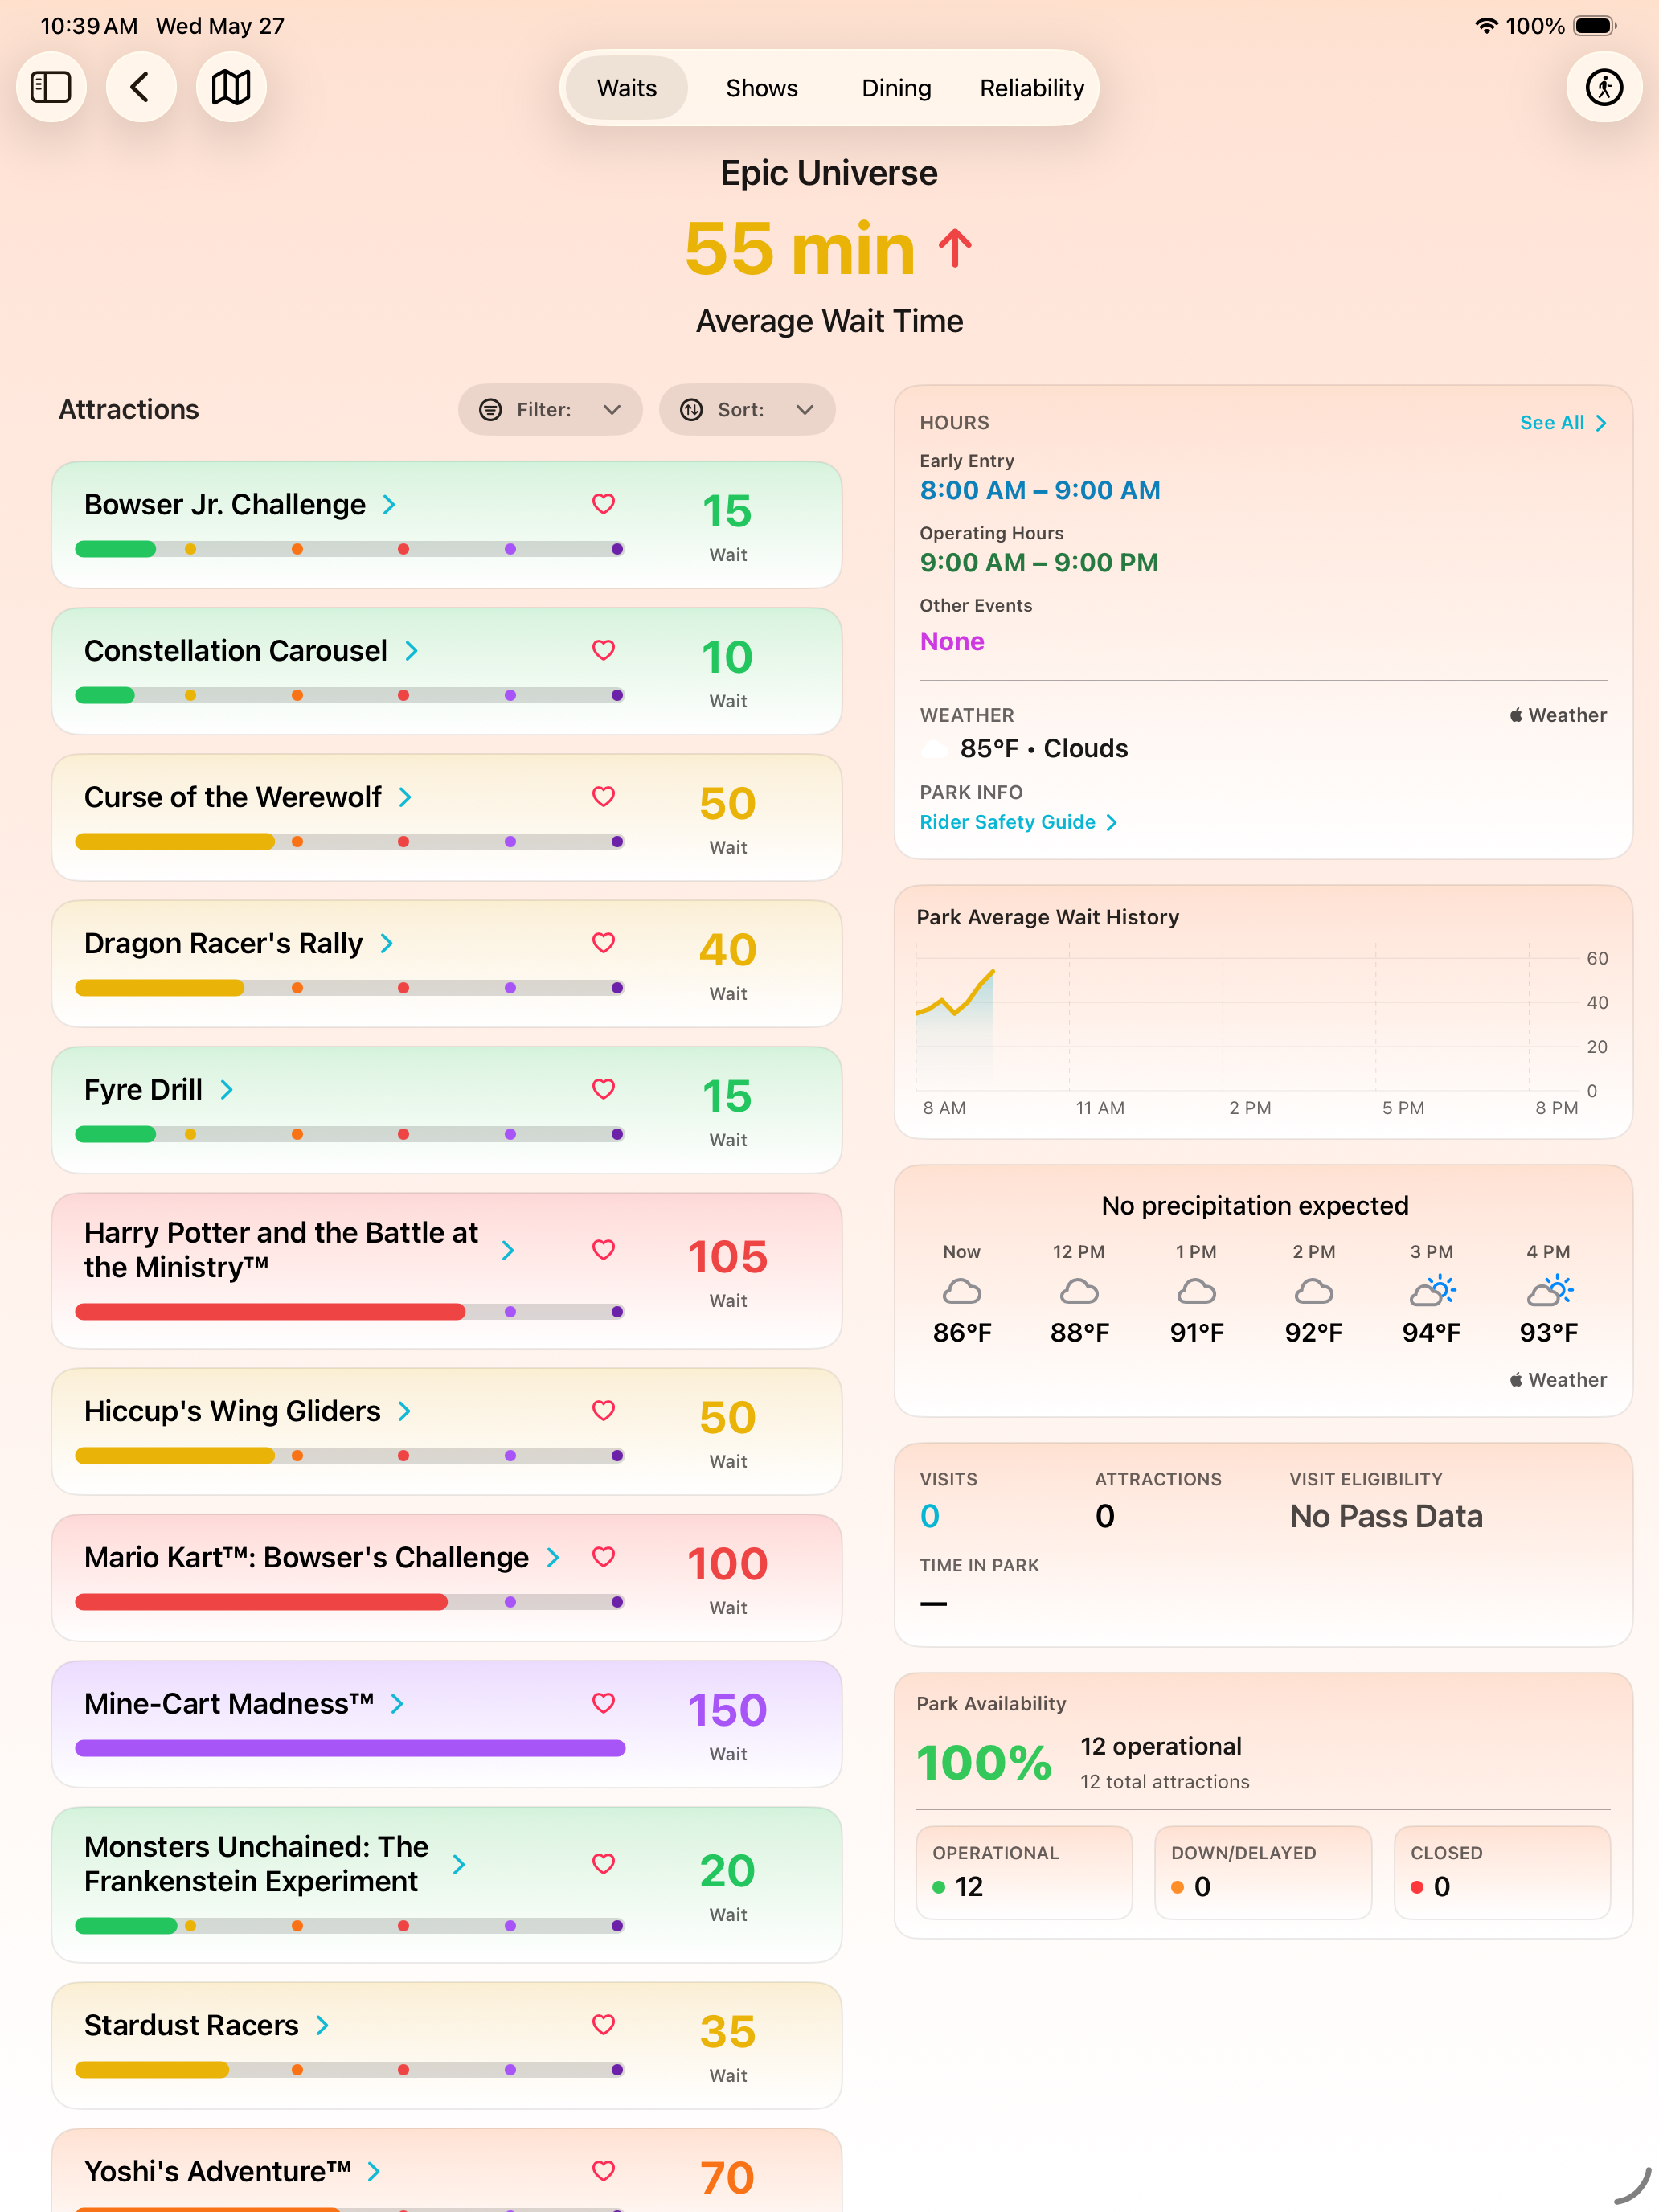Viewport: 1659px width, 2212px height.
Task: Favorite Mine-Cart Madness with heart
Action: pyautogui.click(x=603, y=1703)
